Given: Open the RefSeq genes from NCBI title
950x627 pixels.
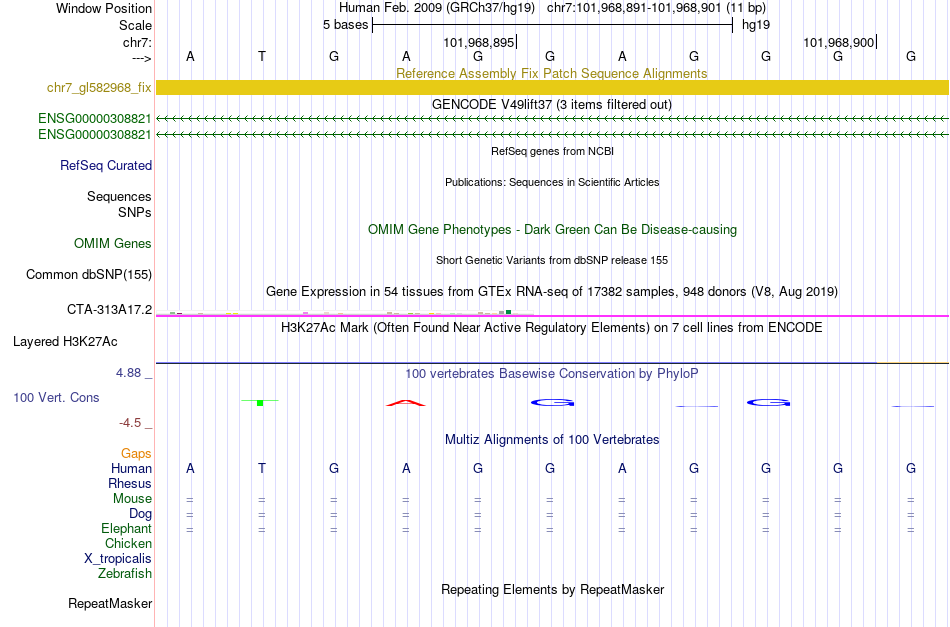Looking at the screenshot, I should [552, 151].
